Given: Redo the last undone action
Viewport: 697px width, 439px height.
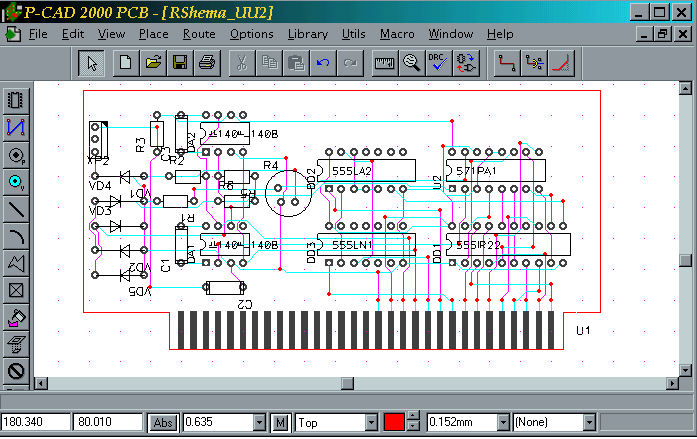Looking at the screenshot, I should (x=350, y=63).
